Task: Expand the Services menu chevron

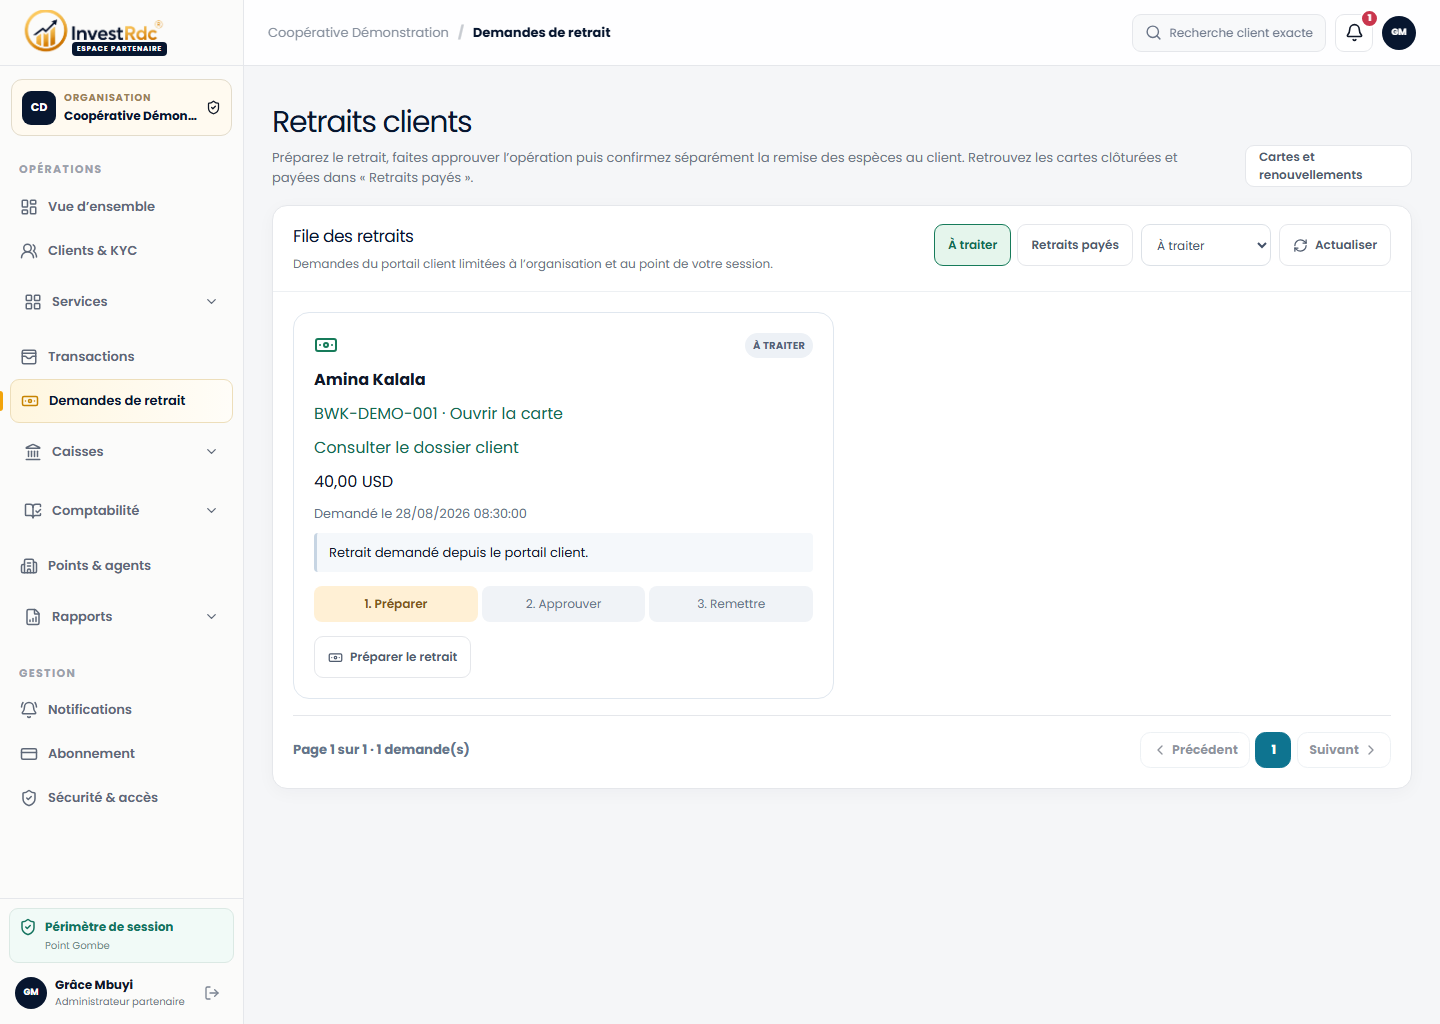Action: pos(211,302)
